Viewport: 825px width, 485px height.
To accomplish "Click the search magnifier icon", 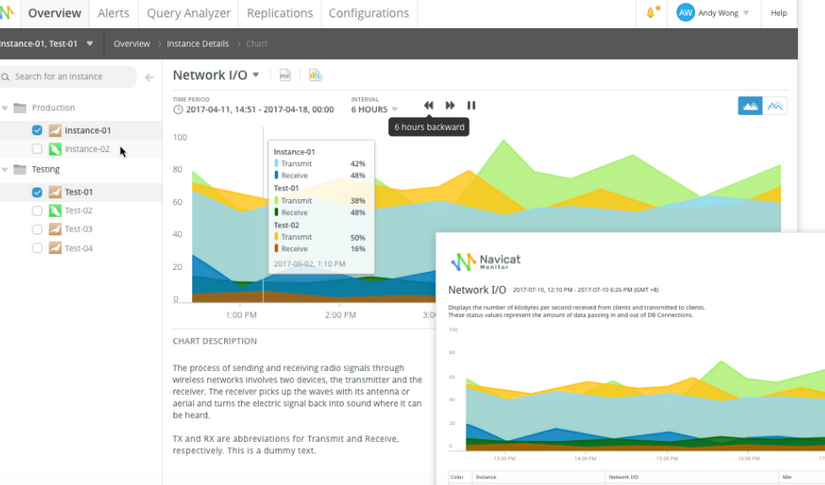I will point(6,77).
